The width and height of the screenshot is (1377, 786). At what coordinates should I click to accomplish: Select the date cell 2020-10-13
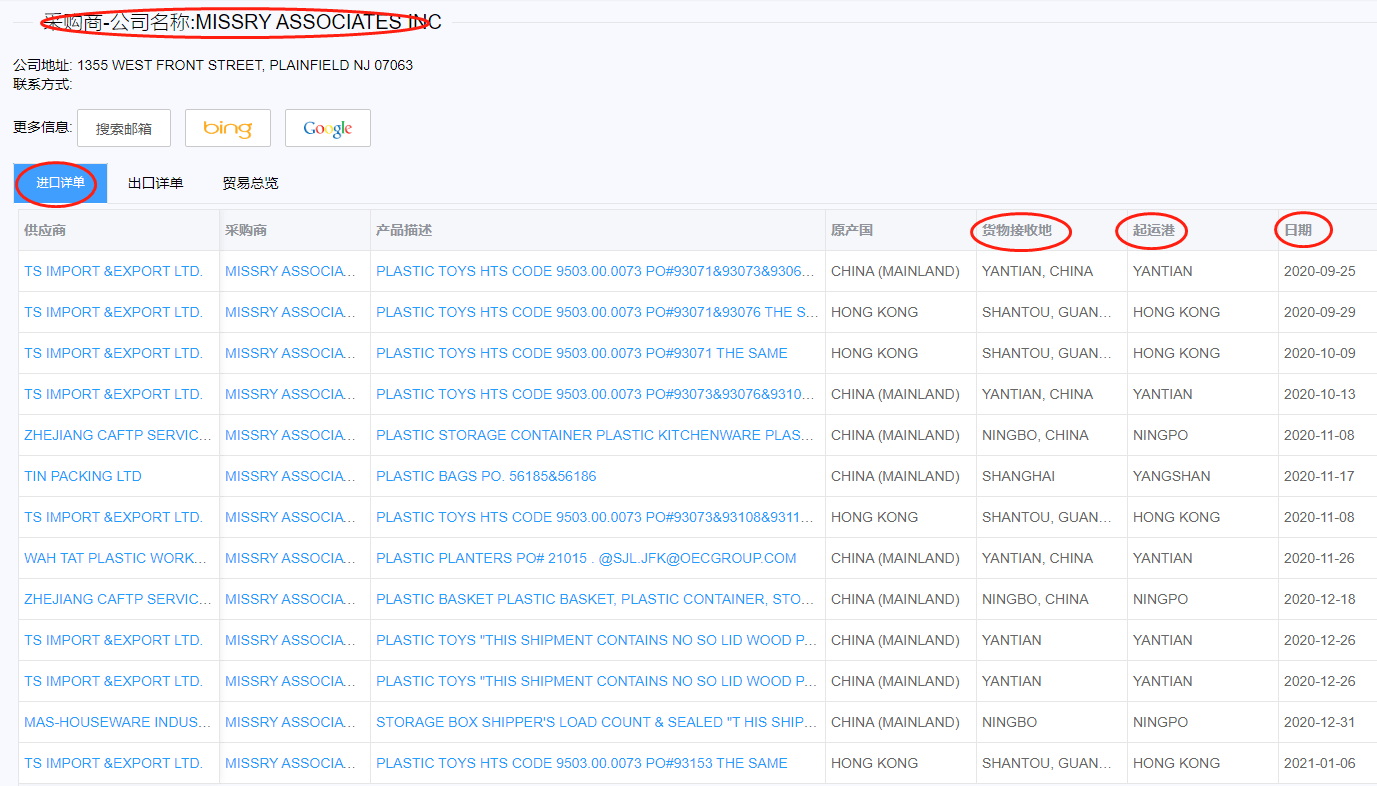point(1320,394)
